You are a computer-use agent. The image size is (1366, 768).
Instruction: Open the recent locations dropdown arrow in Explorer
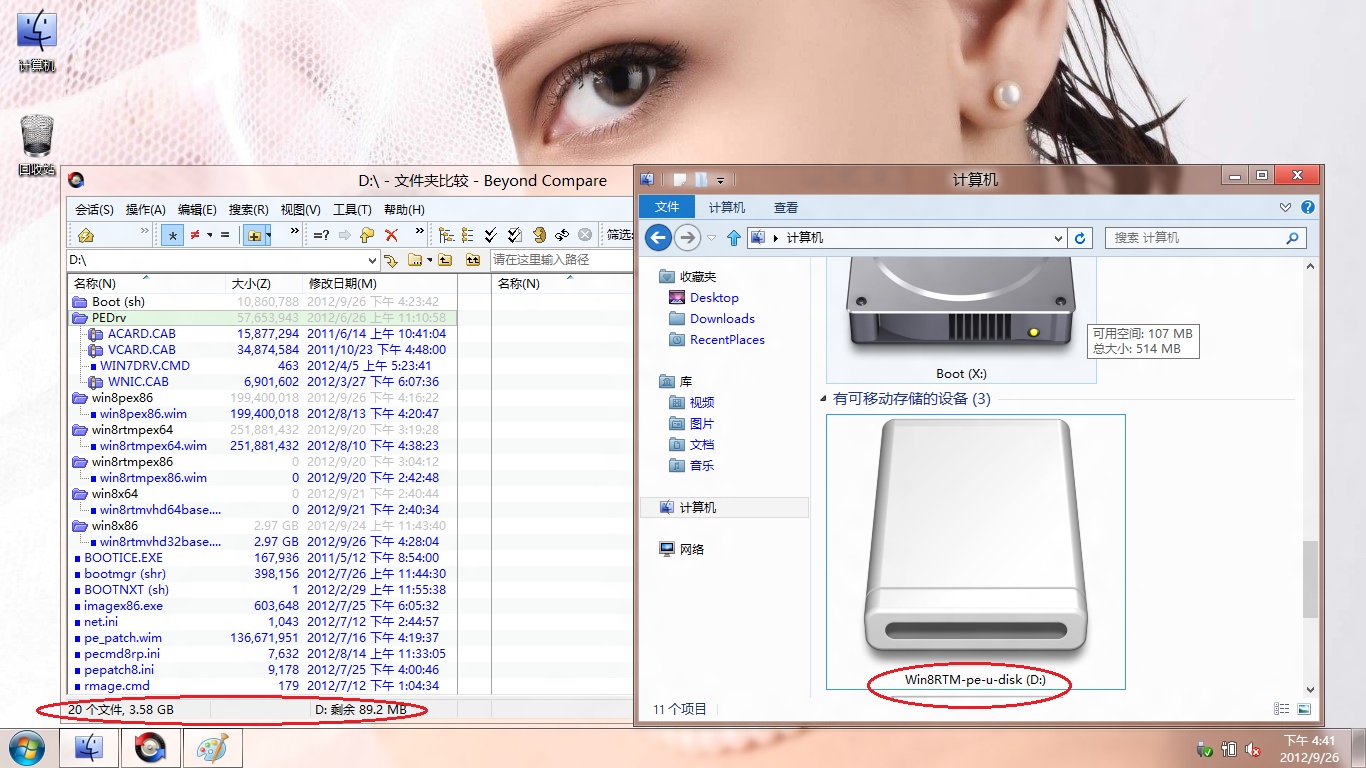coord(712,238)
